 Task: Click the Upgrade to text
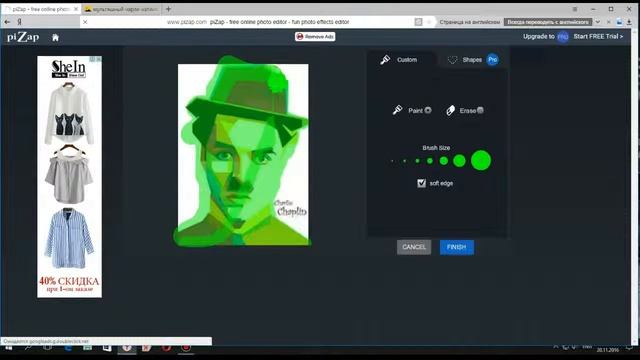click(x=539, y=36)
